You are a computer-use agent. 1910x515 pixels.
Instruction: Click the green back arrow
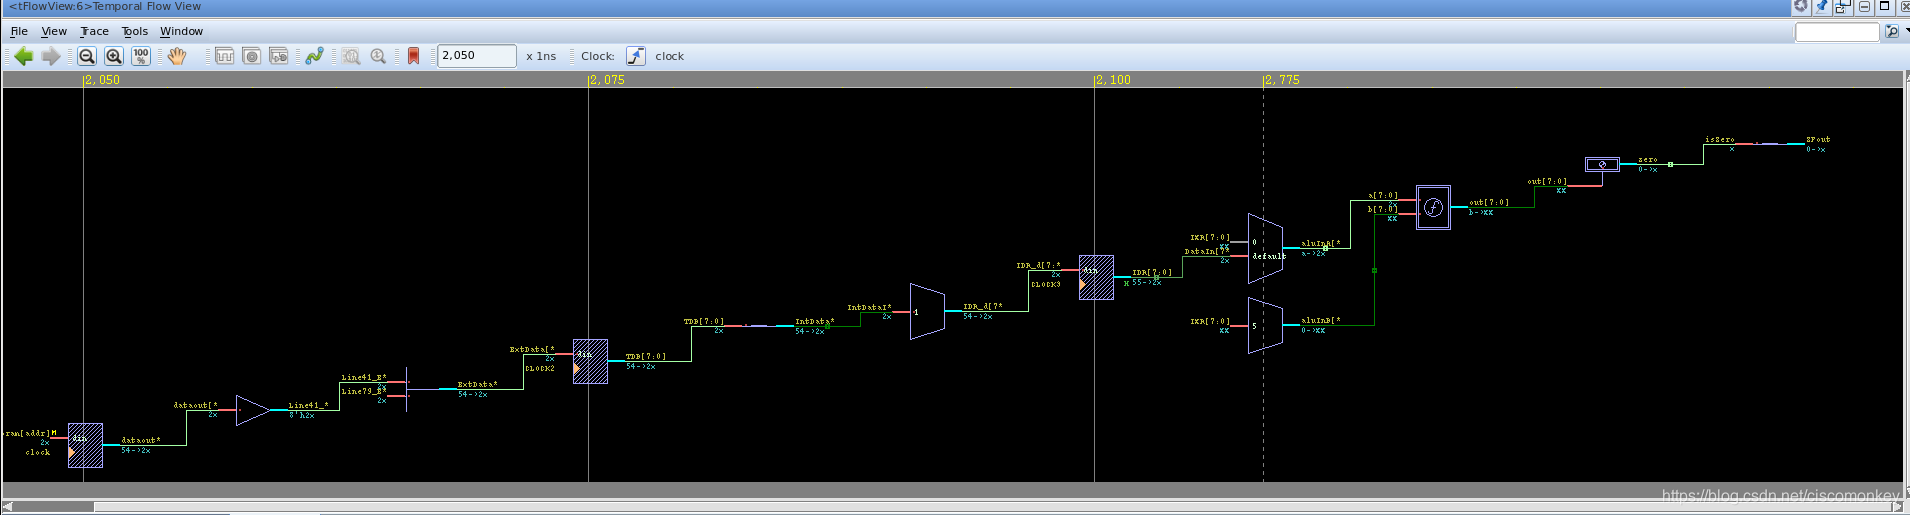click(23, 56)
